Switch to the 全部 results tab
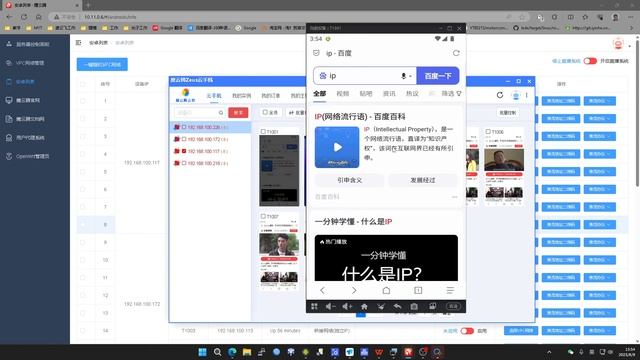640x360 pixels. pyautogui.click(x=320, y=93)
